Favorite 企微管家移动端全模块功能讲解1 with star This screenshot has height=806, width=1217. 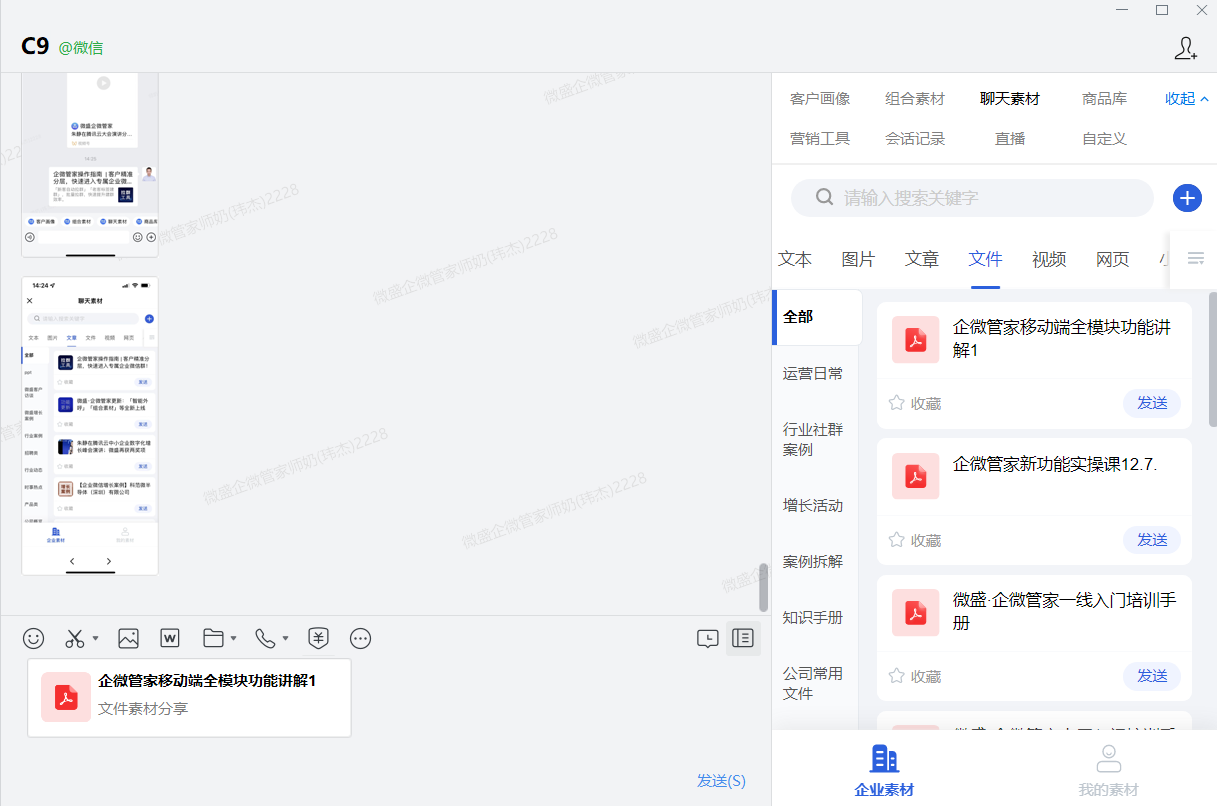click(x=897, y=403)
